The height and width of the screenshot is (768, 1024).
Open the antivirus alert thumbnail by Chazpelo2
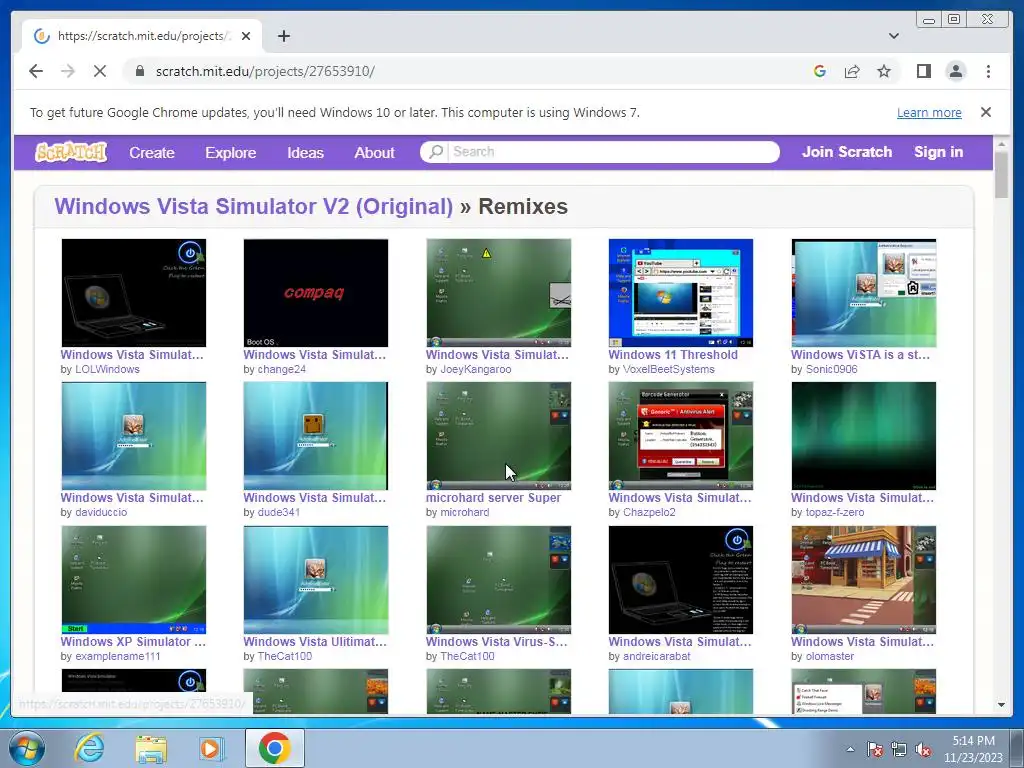[680, 436]
